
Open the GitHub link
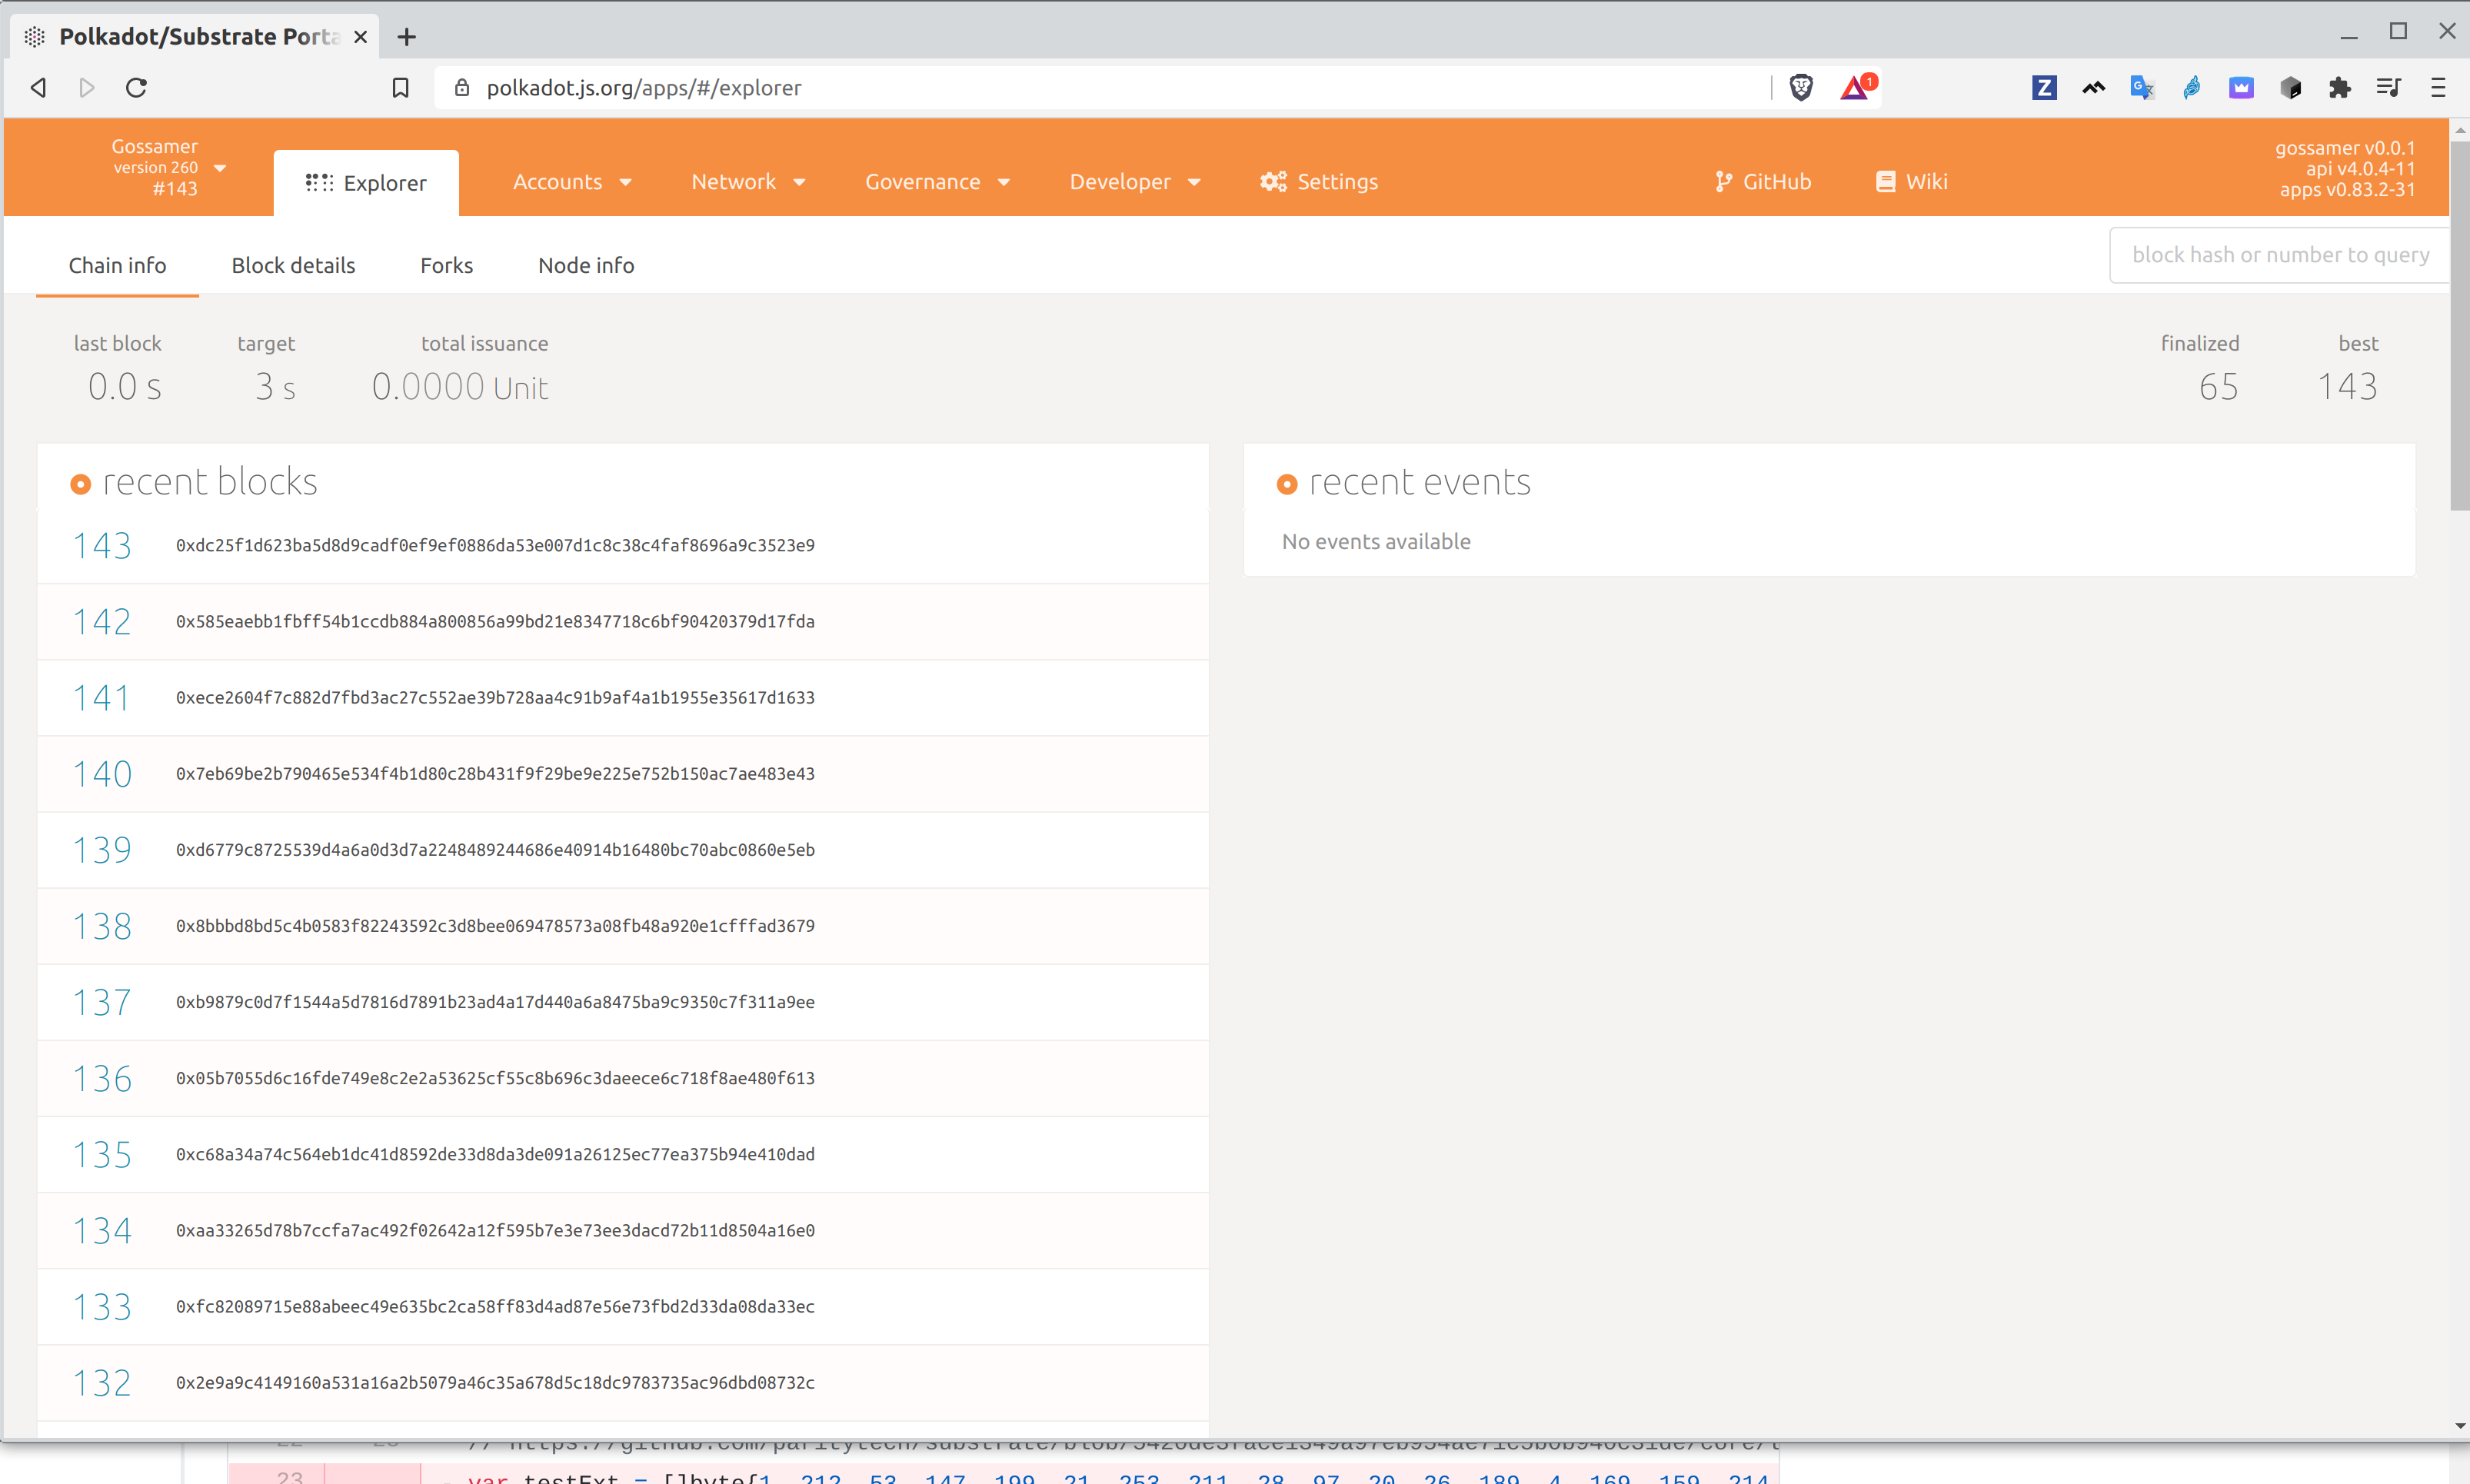point(1762,182)
